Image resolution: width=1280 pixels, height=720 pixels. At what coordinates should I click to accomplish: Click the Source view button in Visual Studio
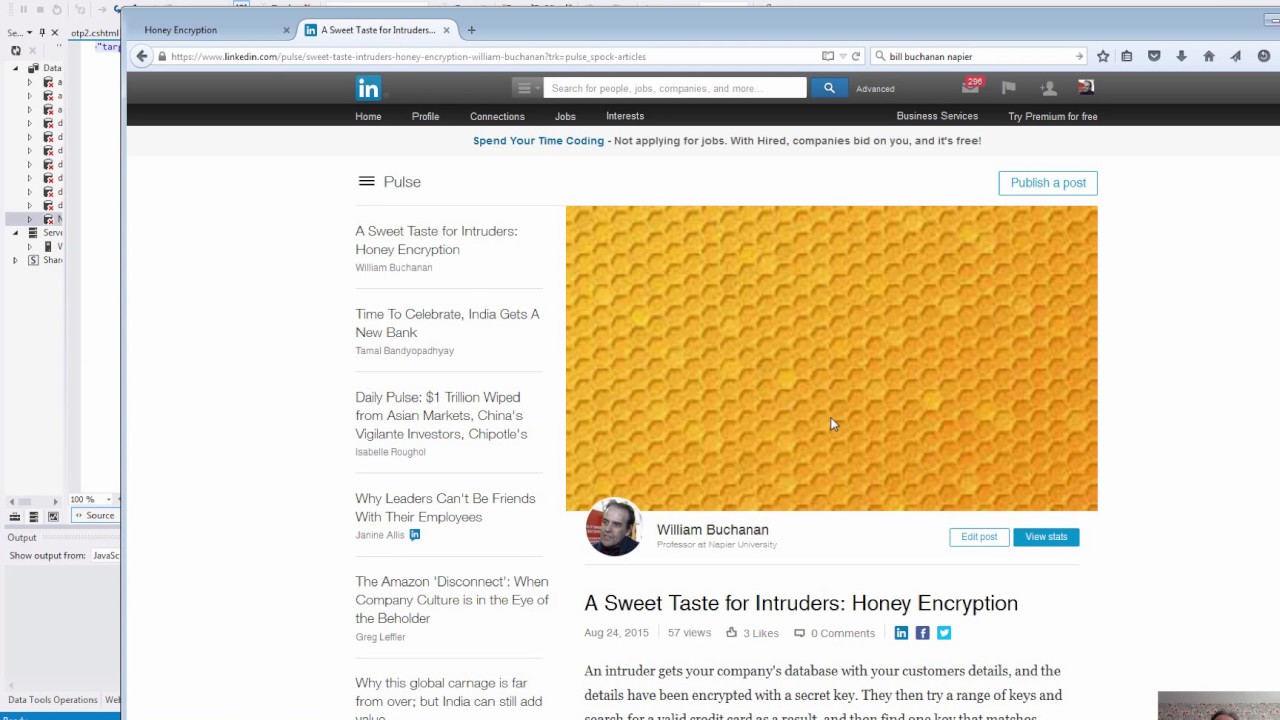[x=96, y=516]
